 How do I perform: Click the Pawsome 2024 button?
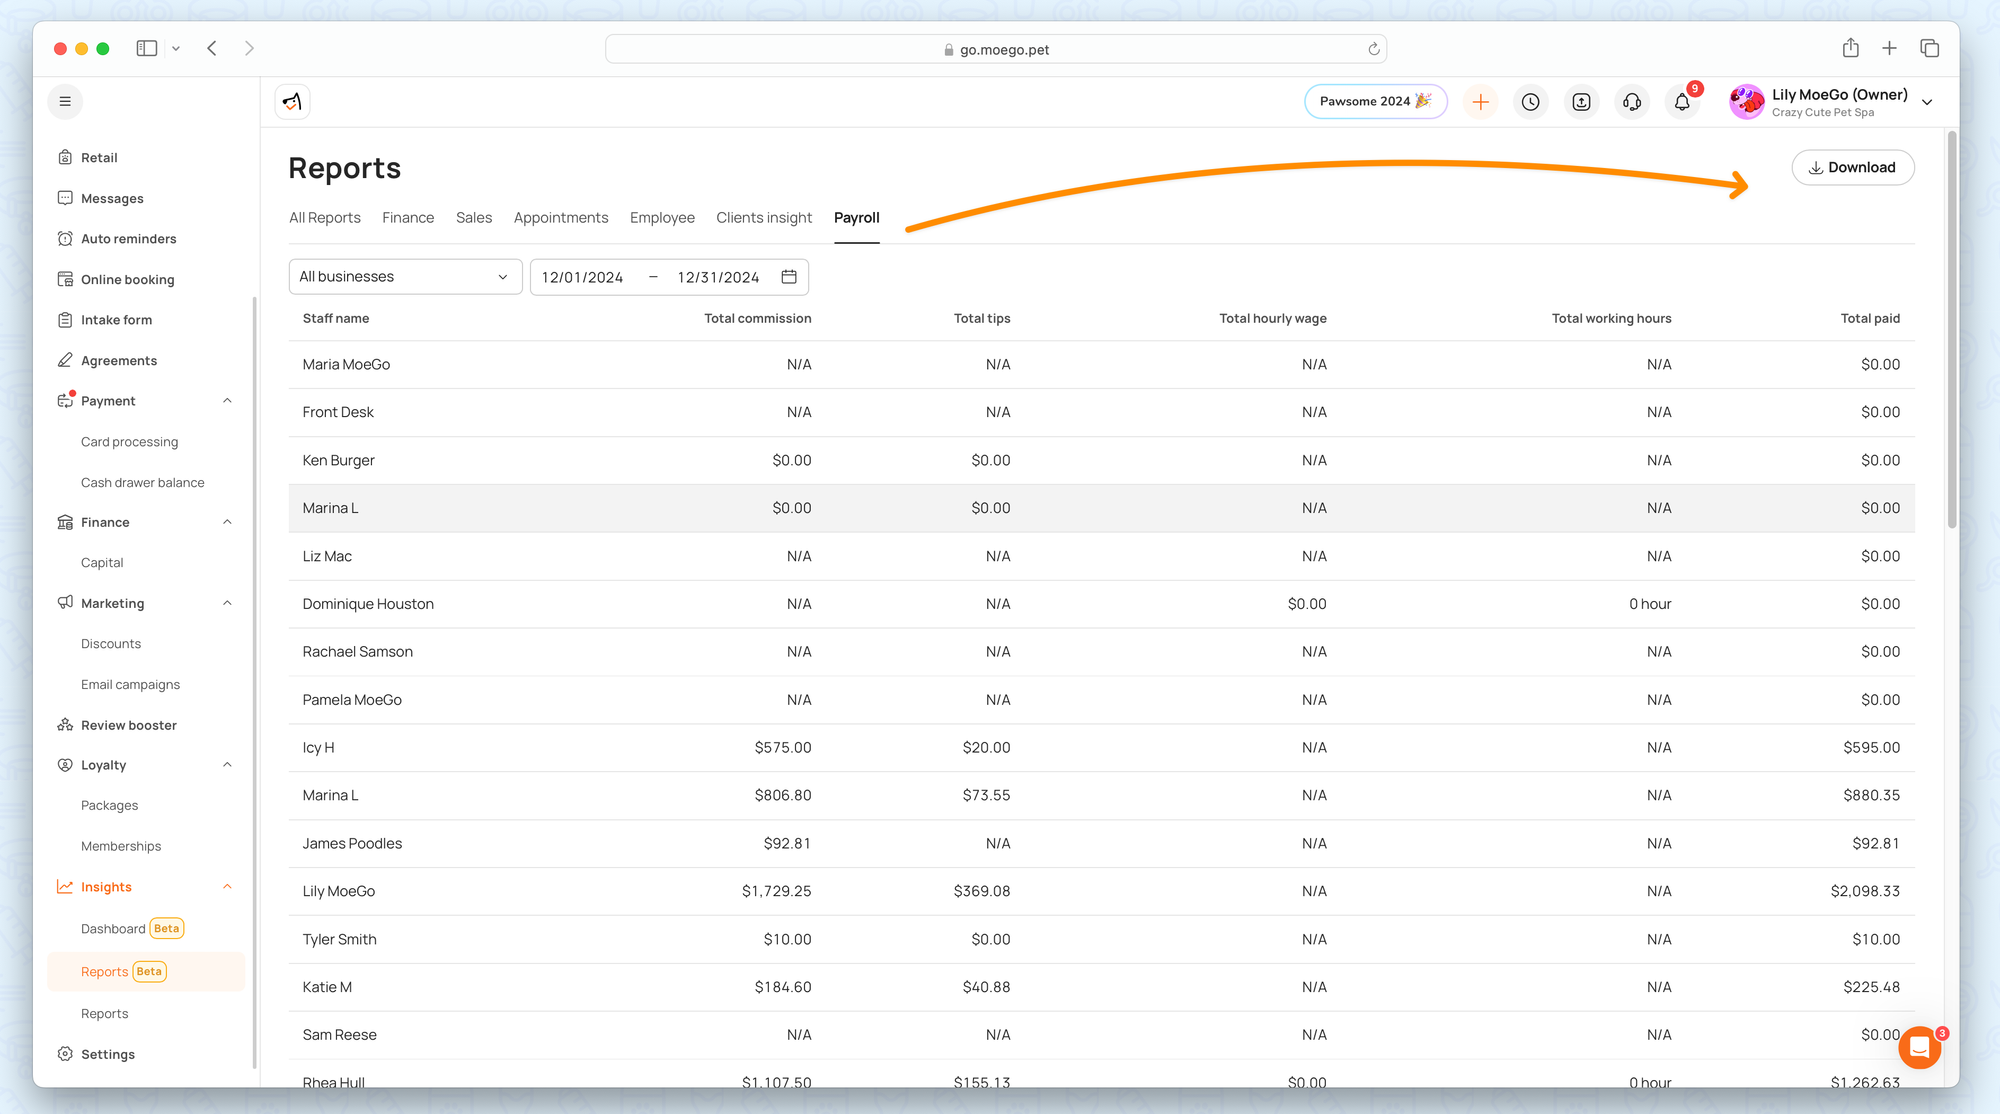coord(1375,102)
